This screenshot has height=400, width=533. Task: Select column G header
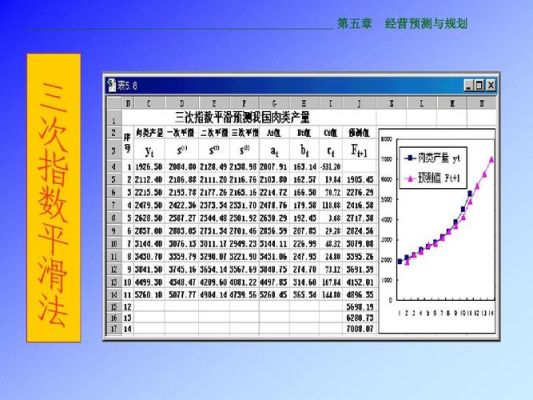pos(274,103)
